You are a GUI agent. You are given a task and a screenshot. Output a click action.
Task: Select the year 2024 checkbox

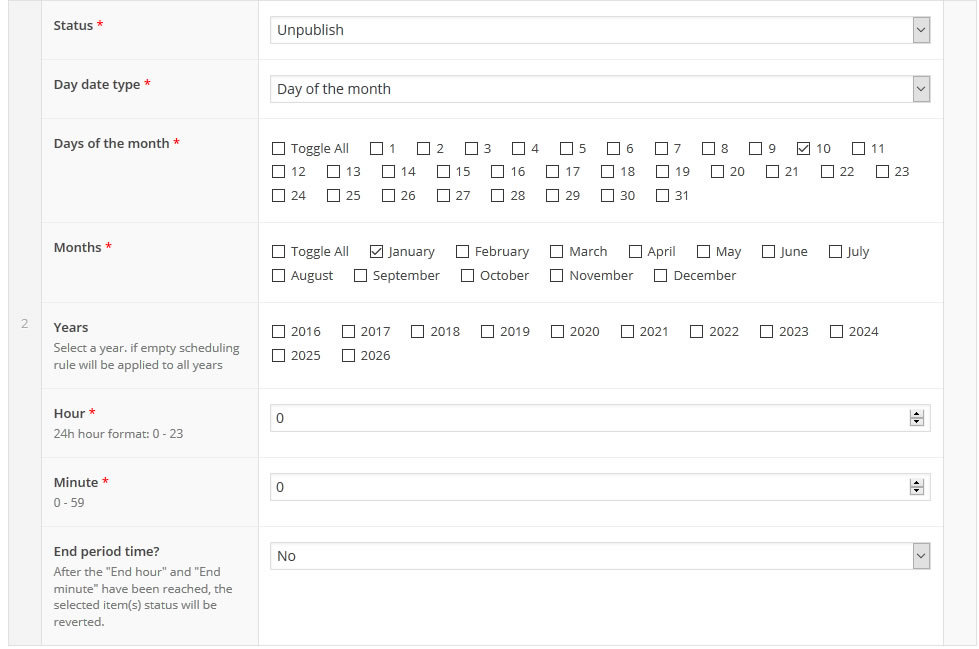tap(836, 332)
